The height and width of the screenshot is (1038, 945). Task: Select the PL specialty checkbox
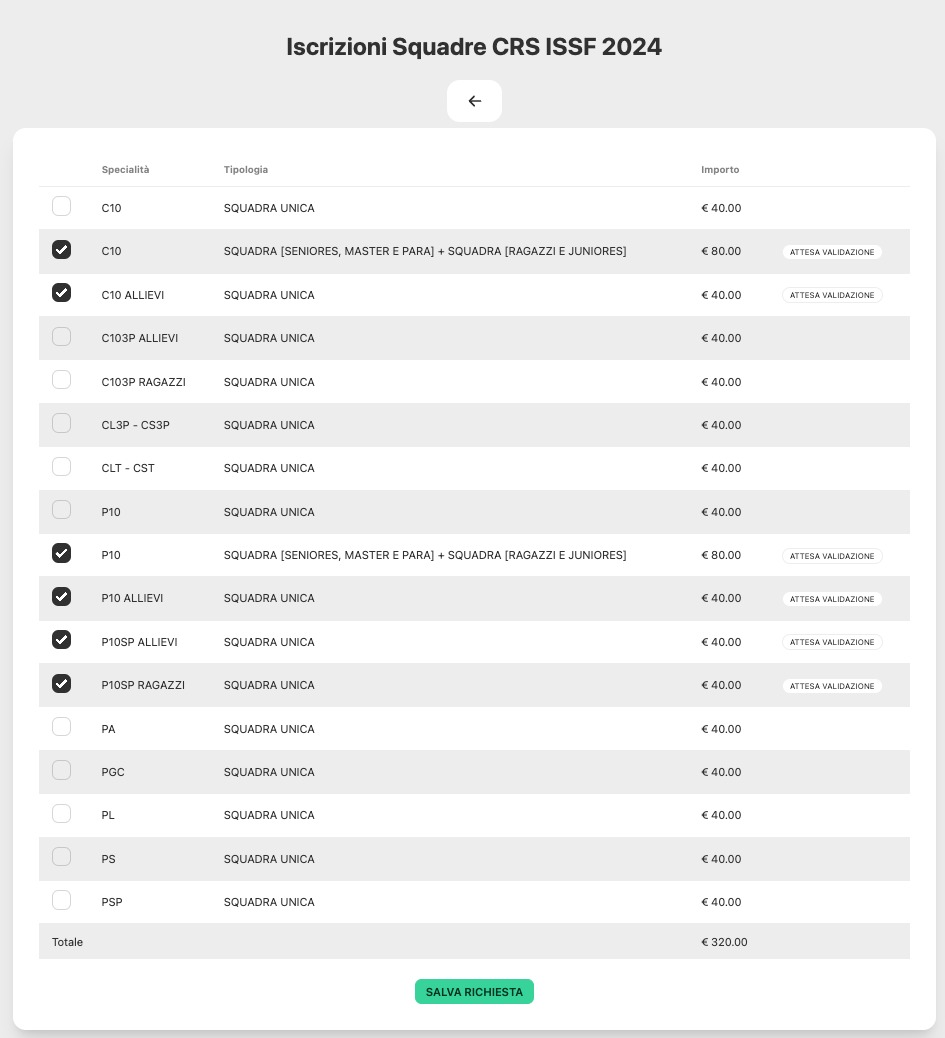click(62, 814)
